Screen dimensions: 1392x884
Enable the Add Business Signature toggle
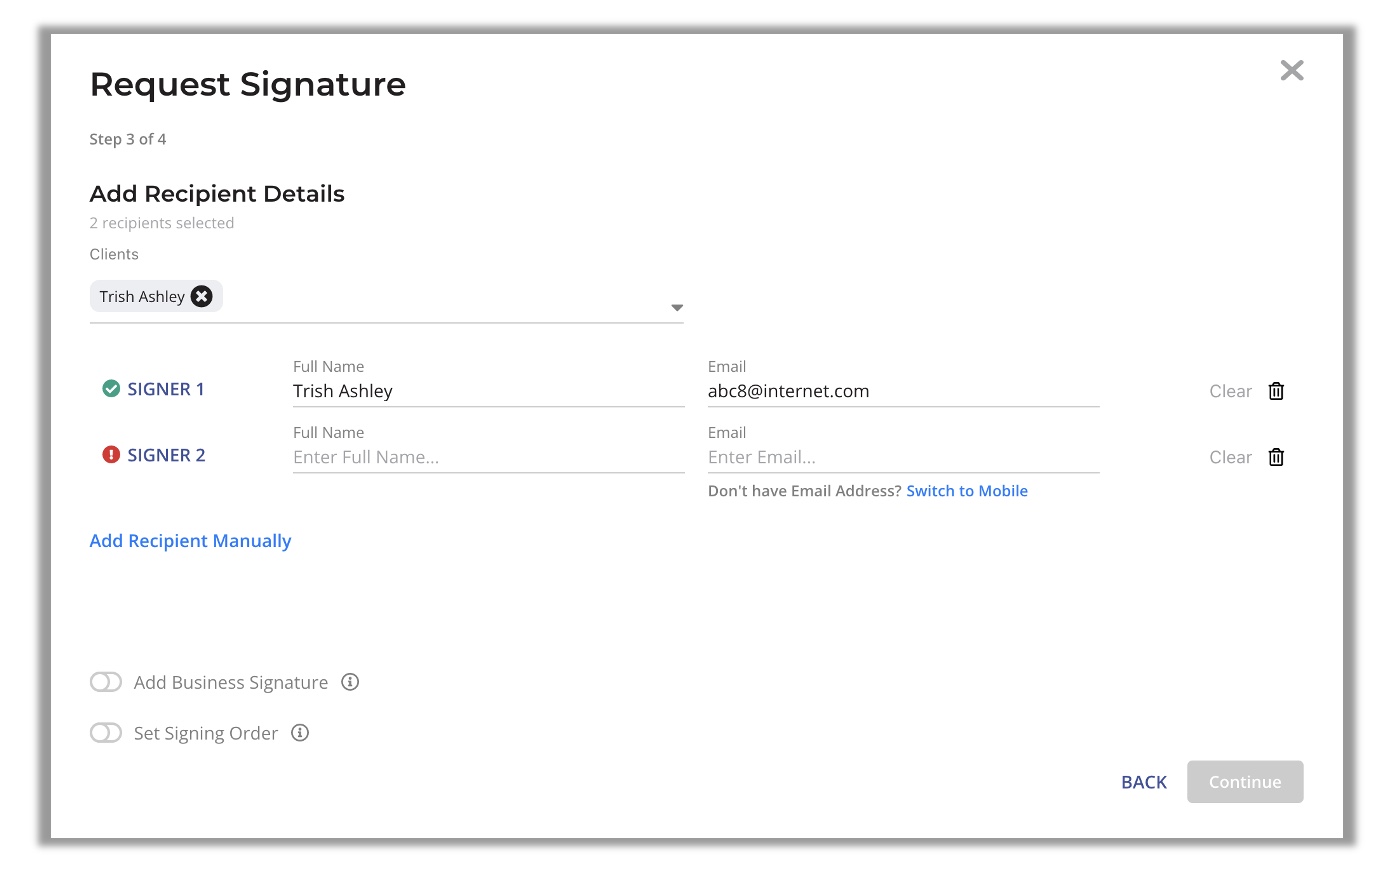106,682
